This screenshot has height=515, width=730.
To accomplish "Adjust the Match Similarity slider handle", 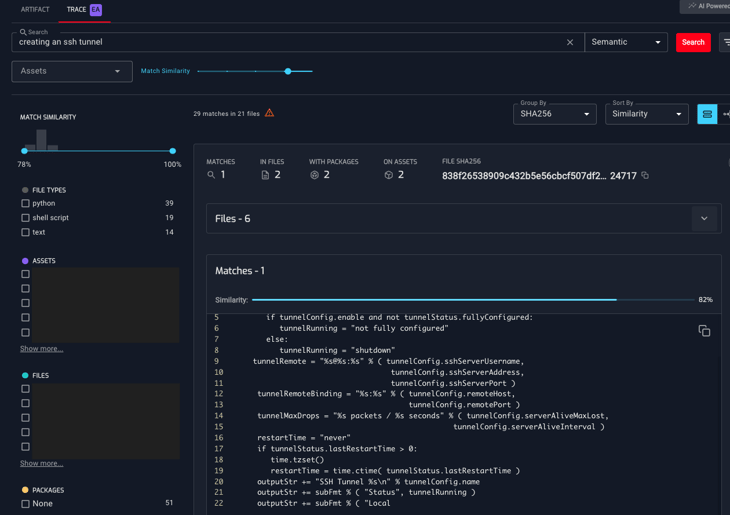I will coord(288,71).
